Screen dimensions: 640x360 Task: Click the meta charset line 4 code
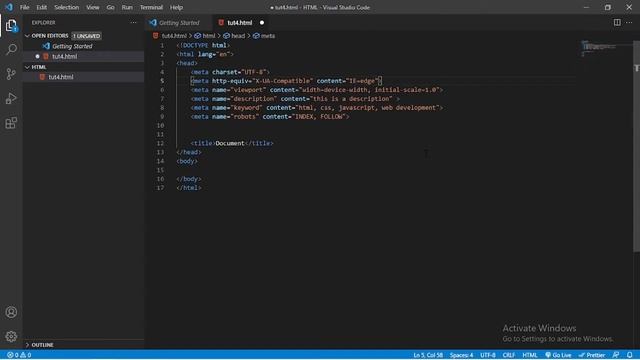[x=230, y=72]
